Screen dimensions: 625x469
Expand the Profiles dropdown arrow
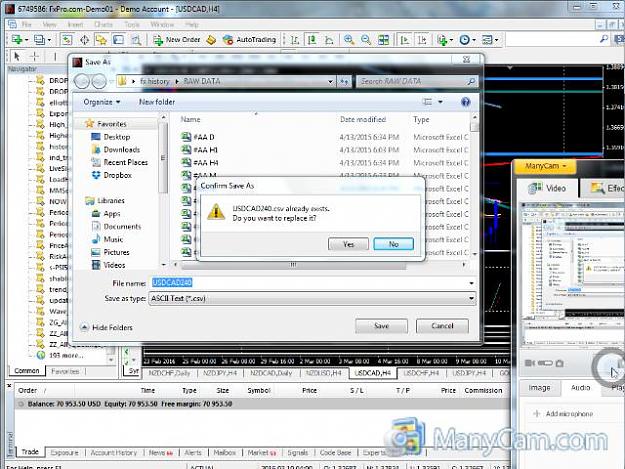point(49,40)
